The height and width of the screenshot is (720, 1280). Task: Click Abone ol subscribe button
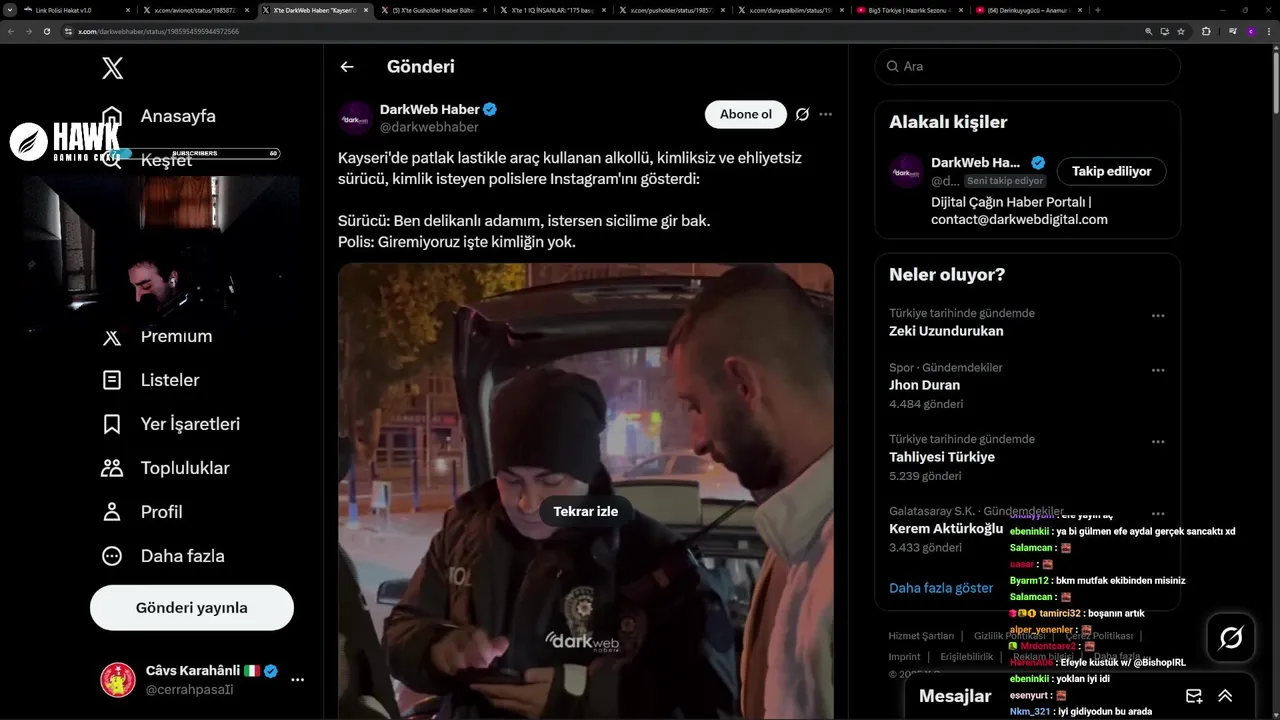(746, 114)
